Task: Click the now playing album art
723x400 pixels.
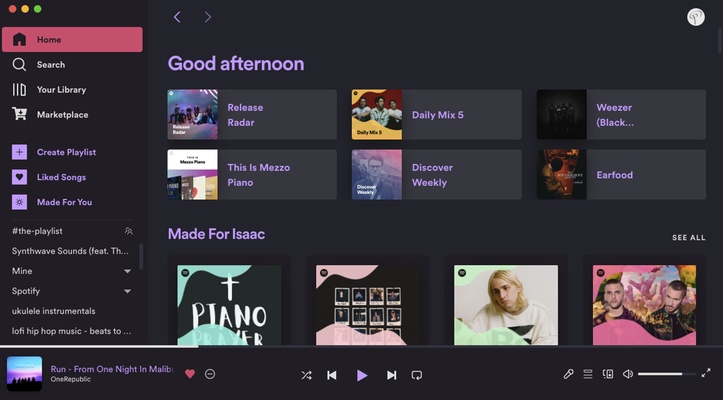Action: click(x=24, y=374)
